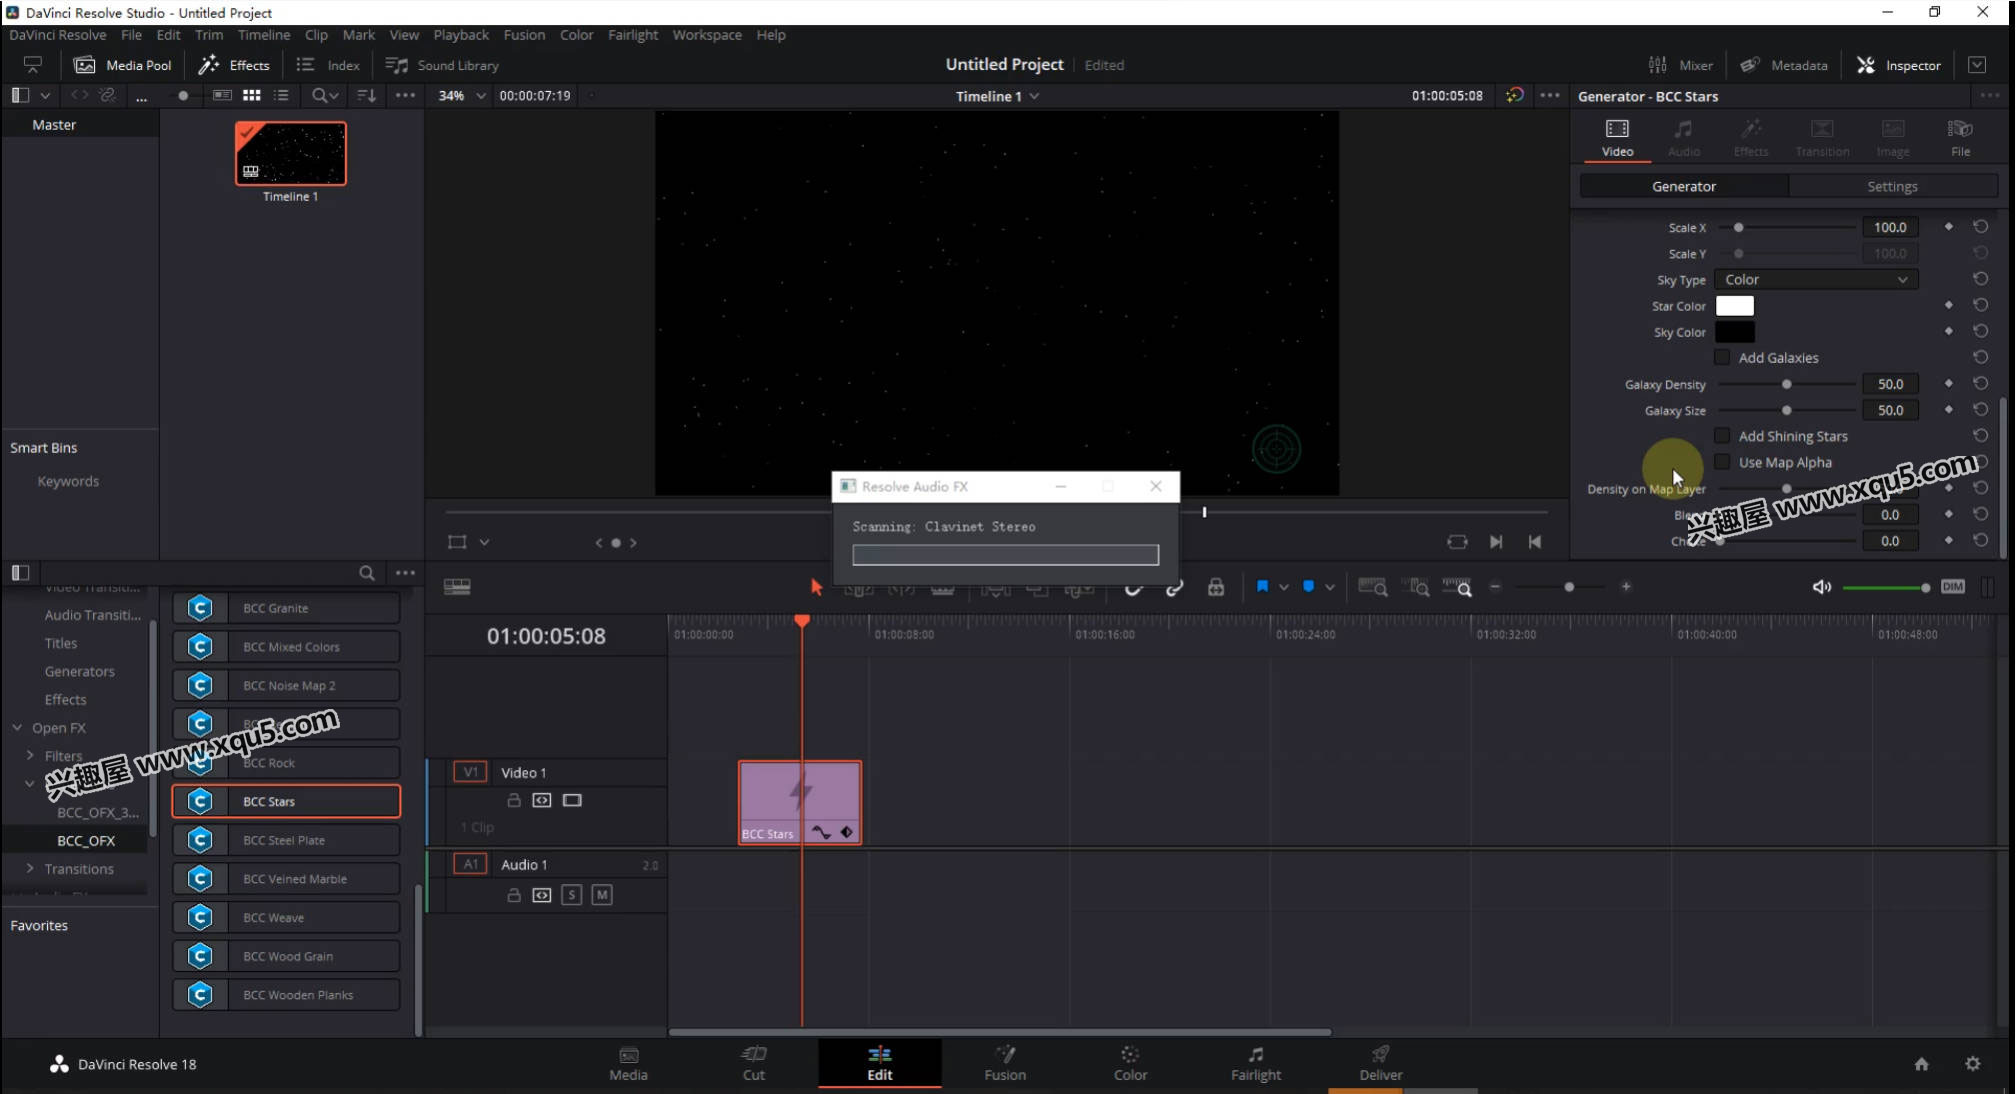Toggle auto track selector on Video 1
The width and height of the screenshot is (2016, 1094).
[x=542, y=801]
